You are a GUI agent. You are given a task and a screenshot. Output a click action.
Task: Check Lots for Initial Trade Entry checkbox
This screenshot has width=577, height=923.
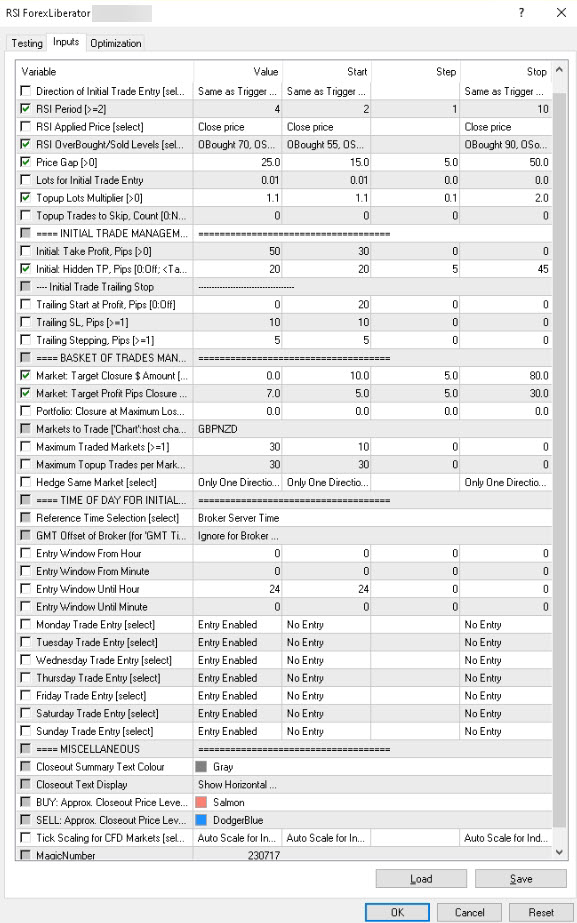click(x=25, y=180)
